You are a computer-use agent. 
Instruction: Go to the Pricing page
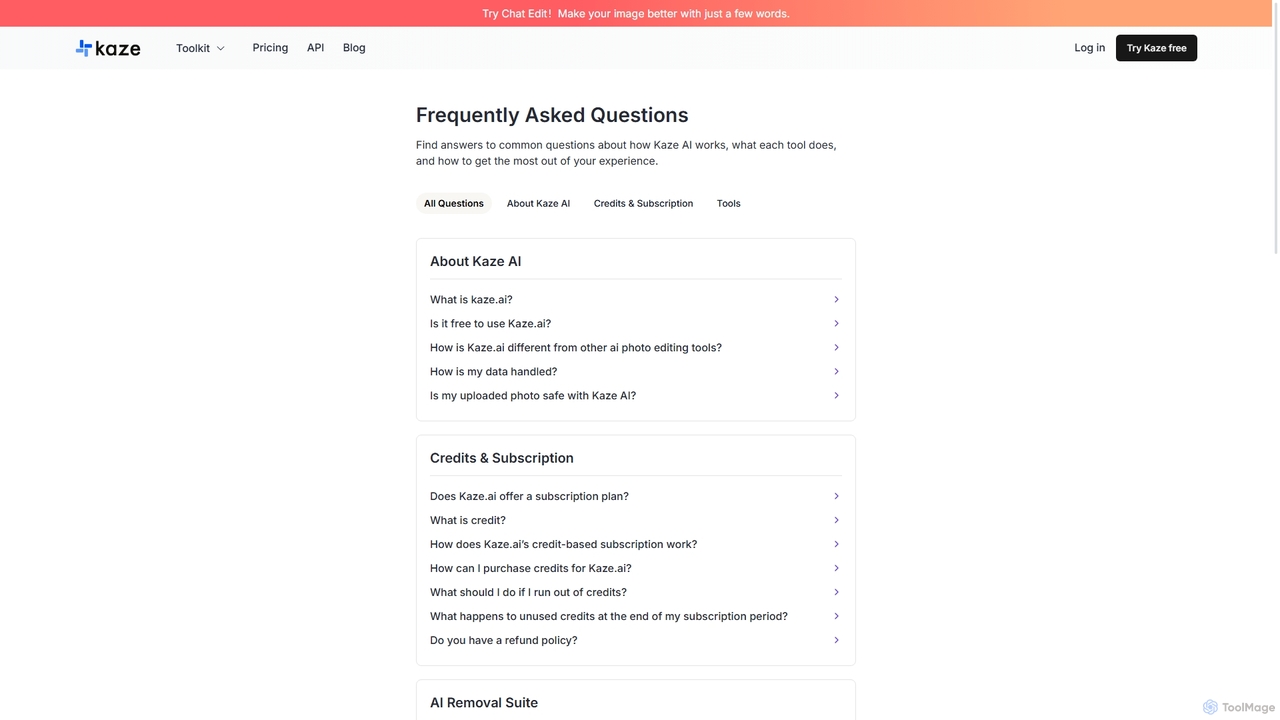coord(270,48)
